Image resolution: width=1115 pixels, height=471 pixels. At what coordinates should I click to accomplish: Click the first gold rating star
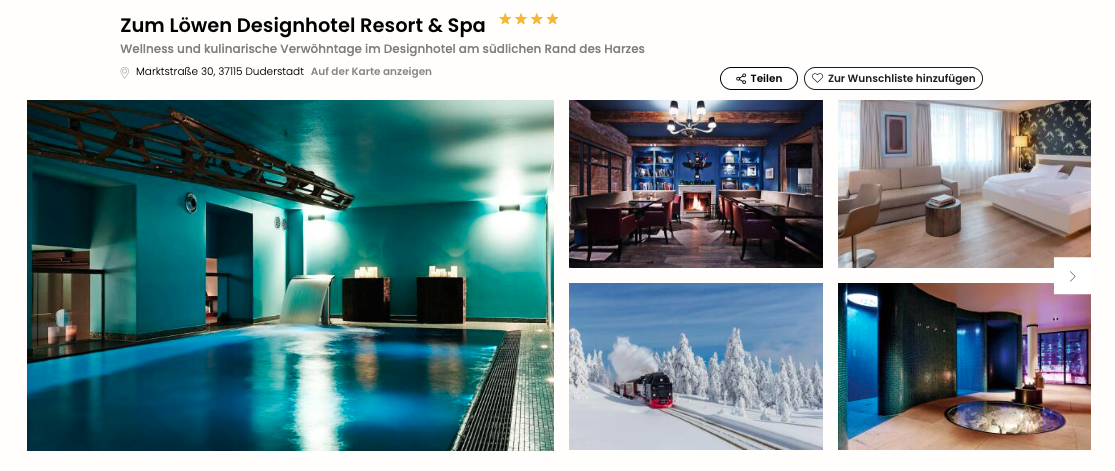(x=505, y=19)
